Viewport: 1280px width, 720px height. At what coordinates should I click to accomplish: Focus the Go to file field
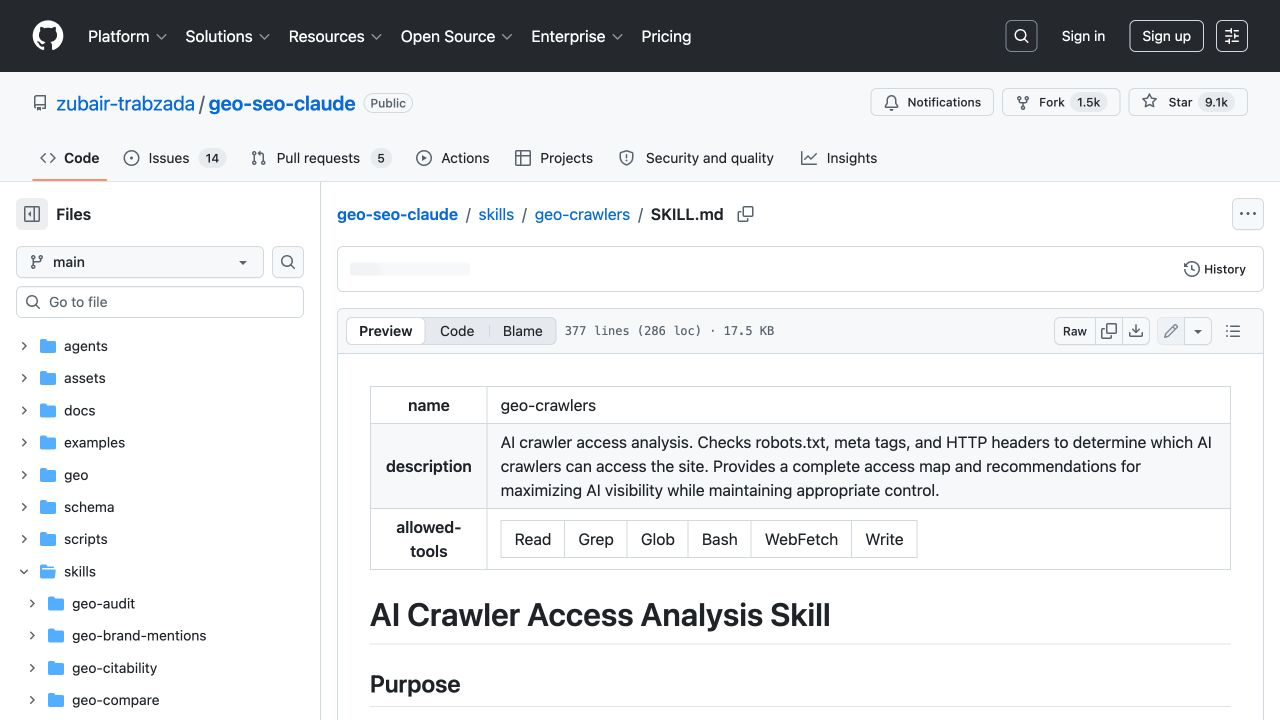160,302
